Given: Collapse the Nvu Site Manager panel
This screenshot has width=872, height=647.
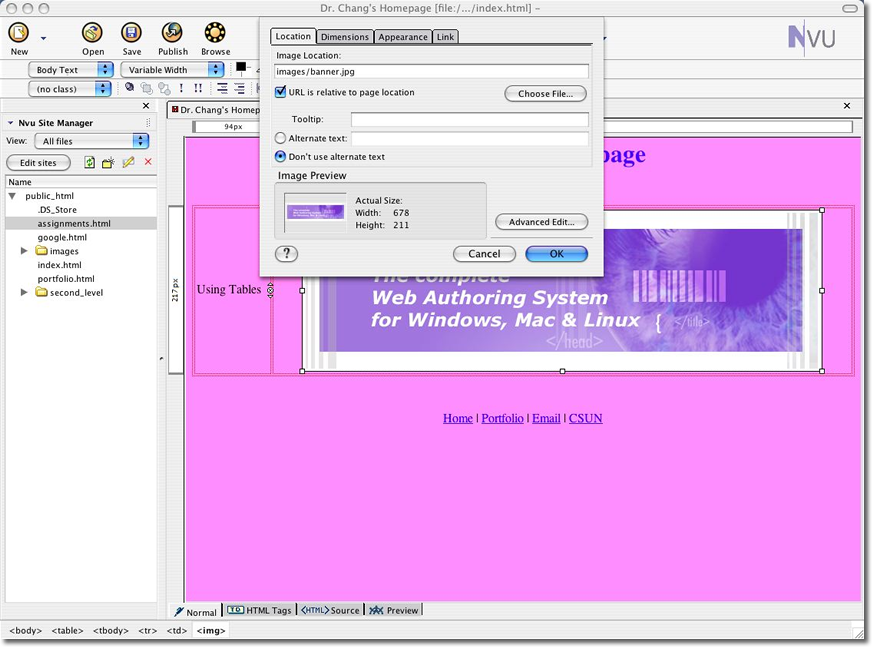Looking at the screenshot, I should (10, 123).
